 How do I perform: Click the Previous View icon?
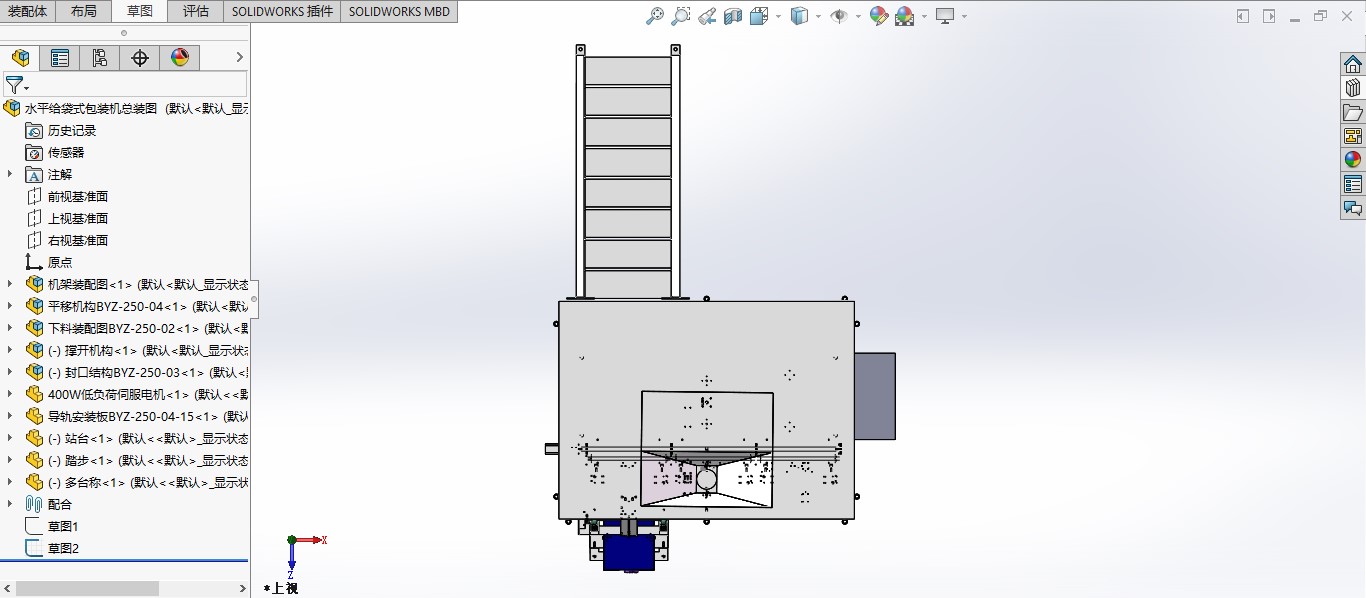click(707, 16)
